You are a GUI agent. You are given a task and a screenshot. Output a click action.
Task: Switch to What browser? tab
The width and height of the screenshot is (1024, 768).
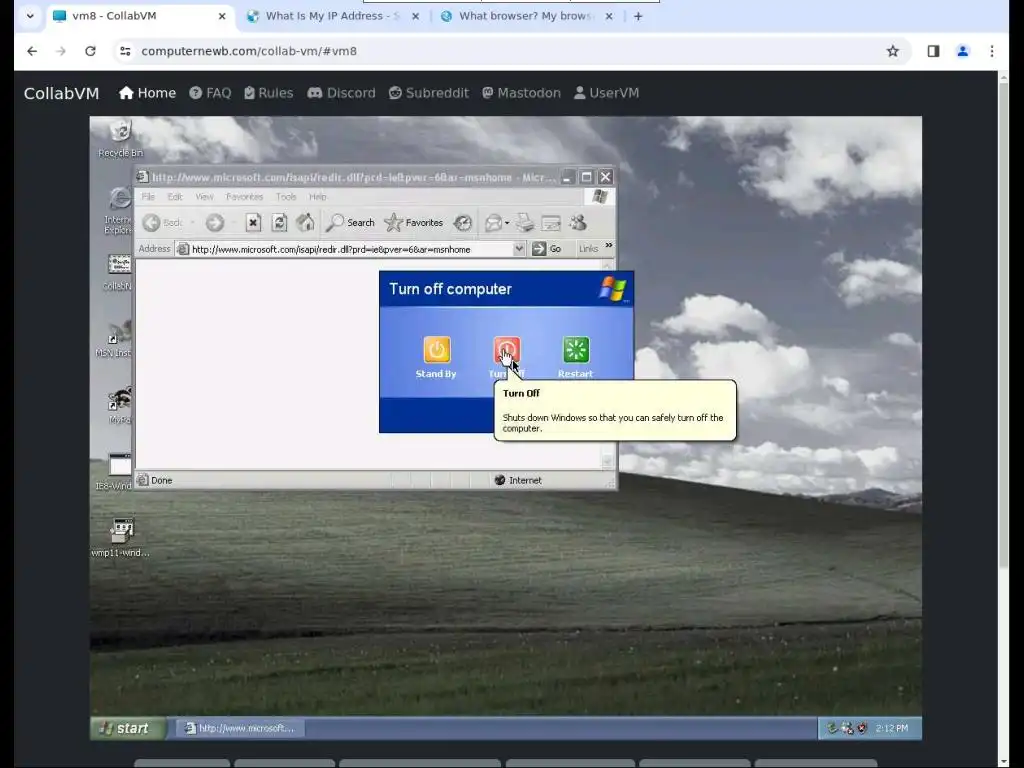[526, 16]
